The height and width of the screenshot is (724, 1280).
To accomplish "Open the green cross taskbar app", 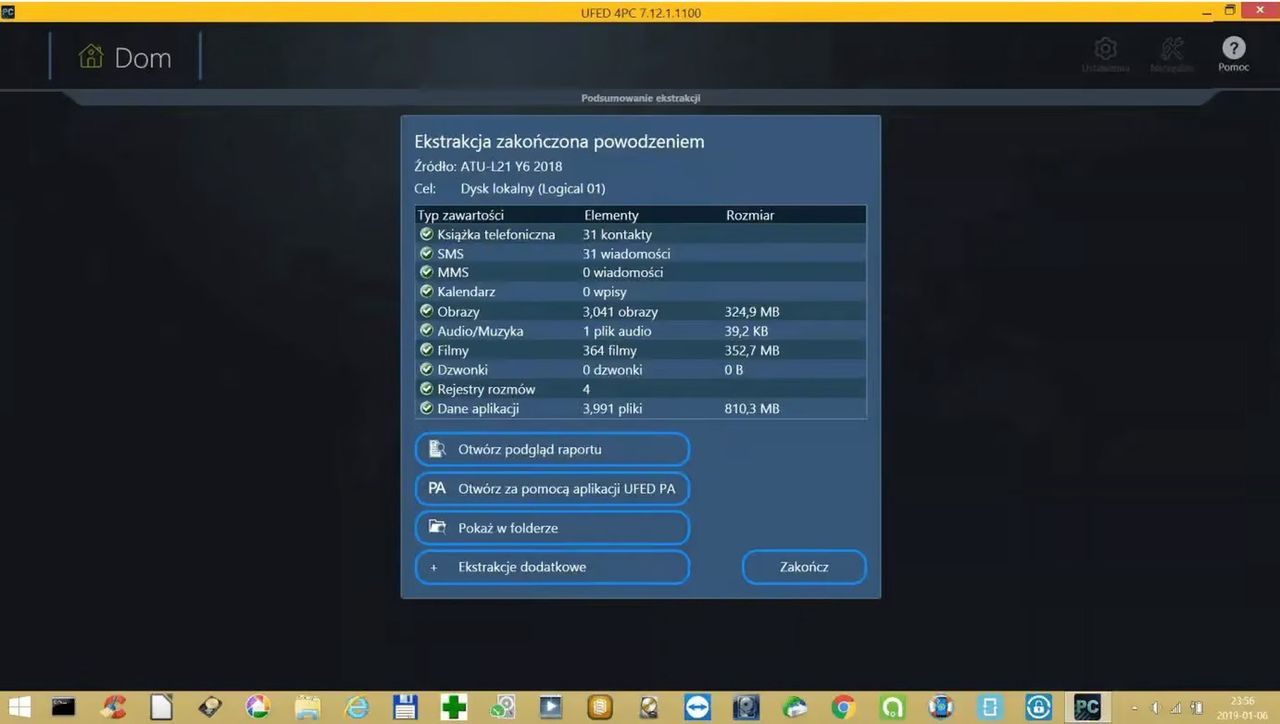I will 453,707.
